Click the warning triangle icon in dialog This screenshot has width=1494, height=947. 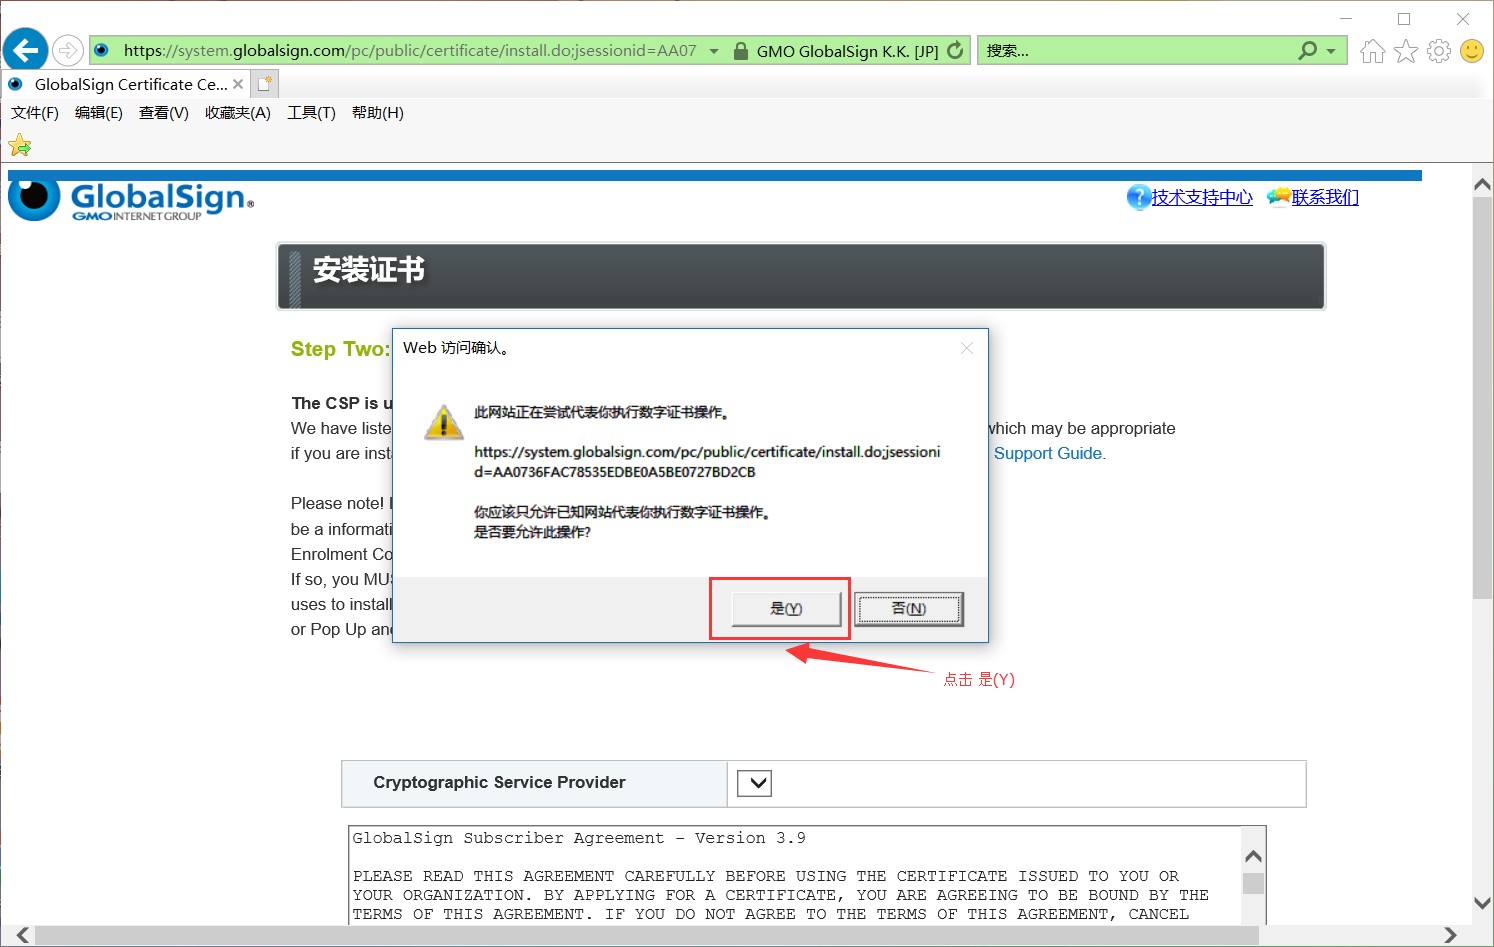coord(444,422)
